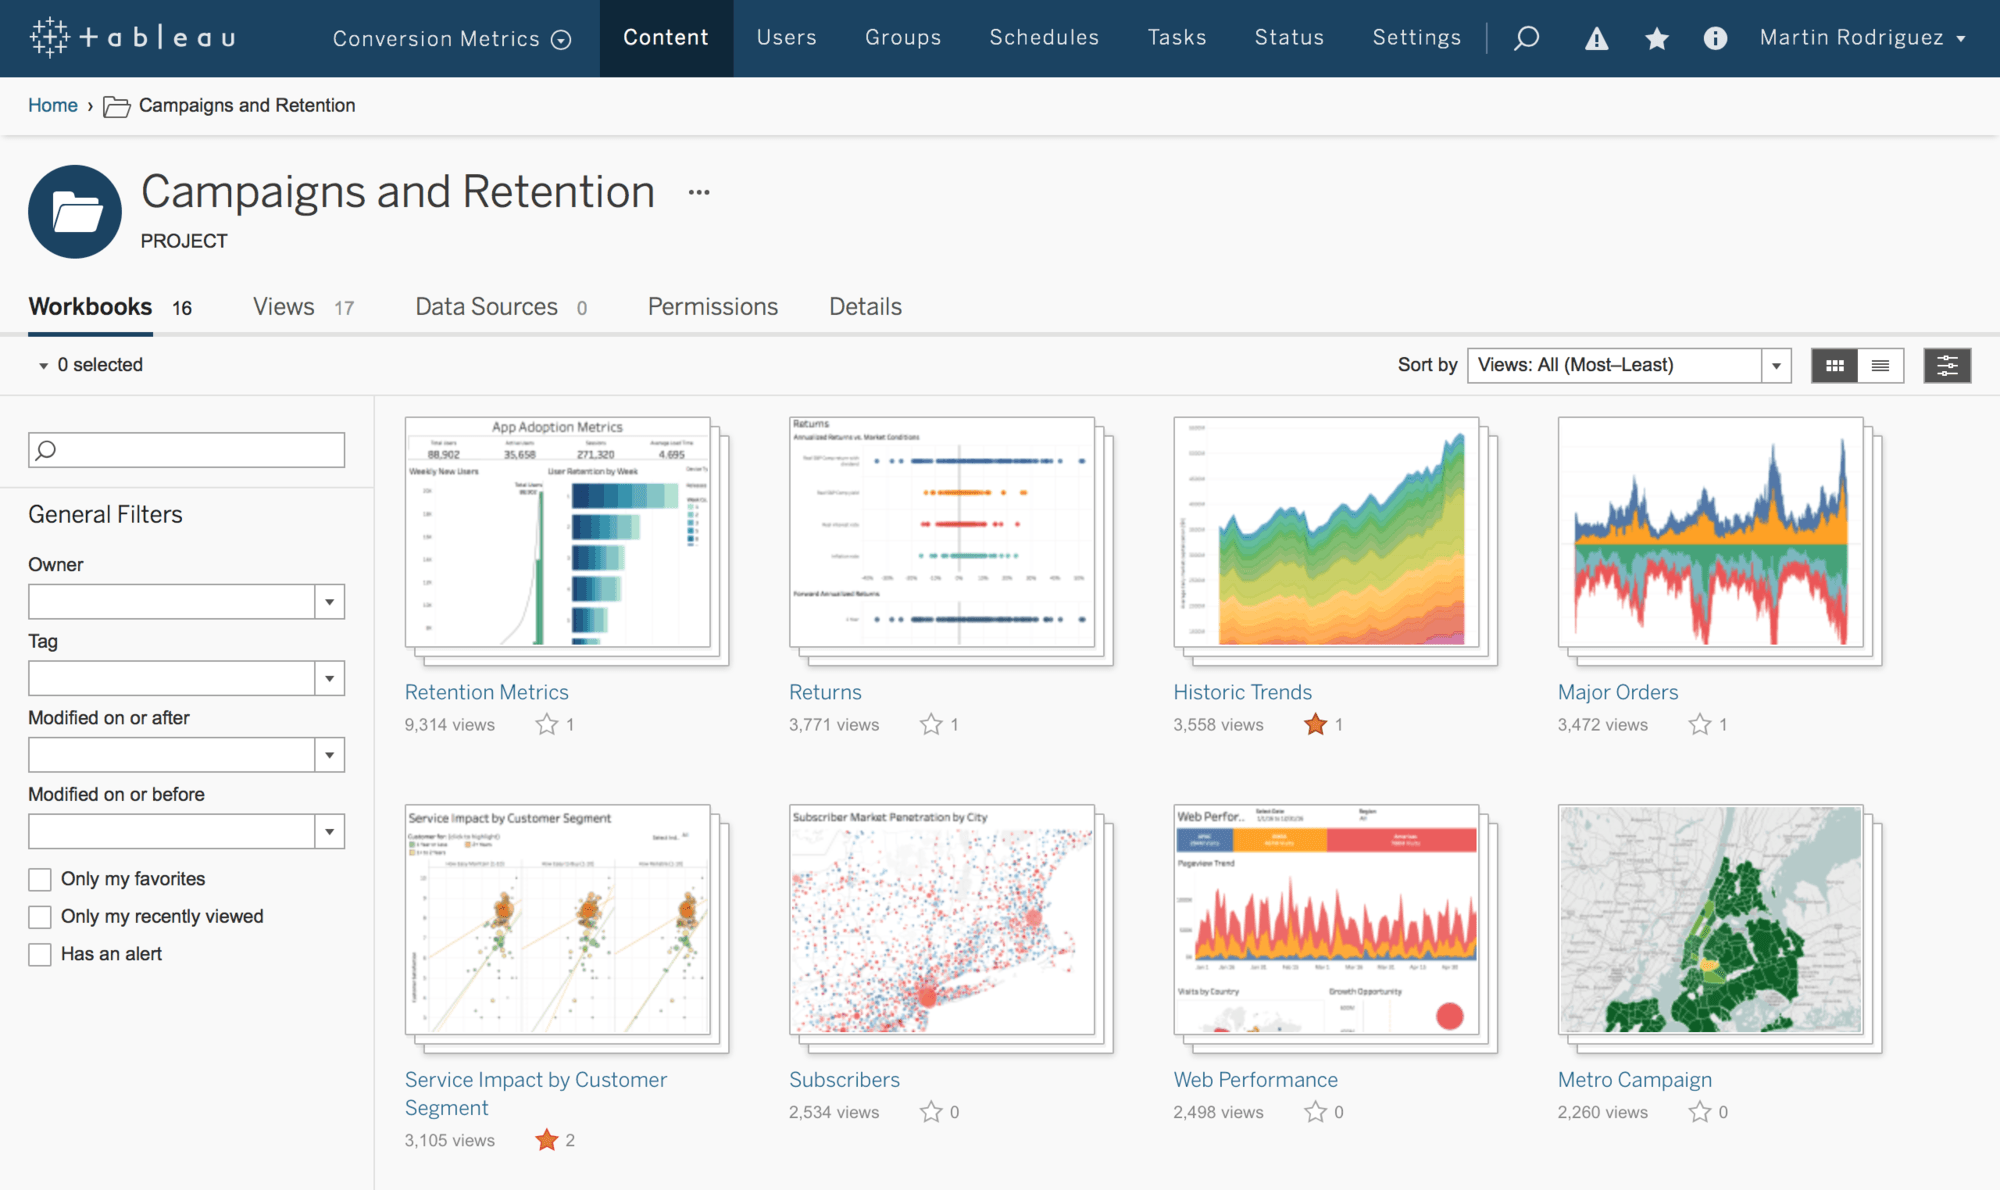Open the Historic Trends workbook
This screenshot has width=2000, height=1190.
pyautogui.click(x=1244, y=691)
